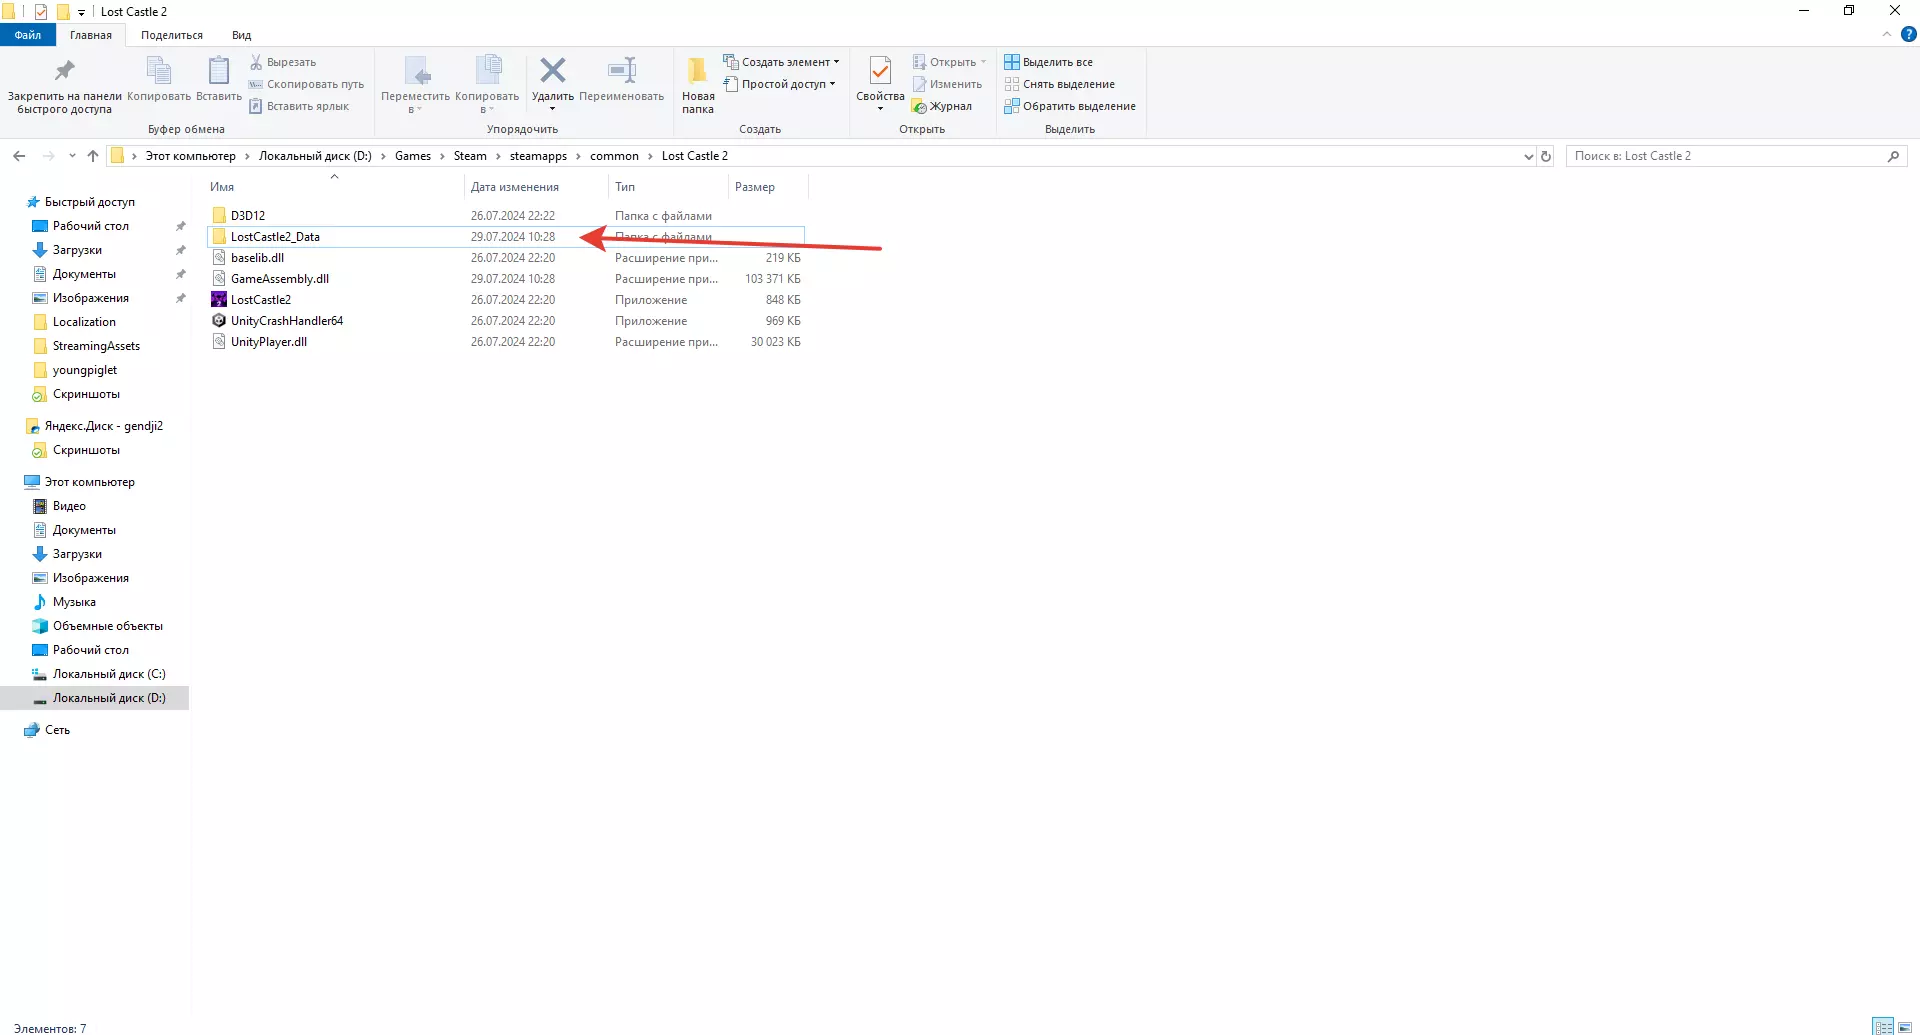Select all items with Выделить все
Image resolution: width=1920 pixels, height=1035 pixels.
click(1048, 62)
